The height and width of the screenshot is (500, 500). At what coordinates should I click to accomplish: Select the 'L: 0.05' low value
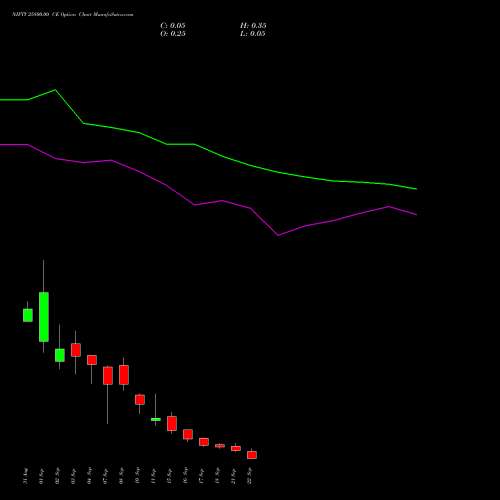tap(253, 34)
